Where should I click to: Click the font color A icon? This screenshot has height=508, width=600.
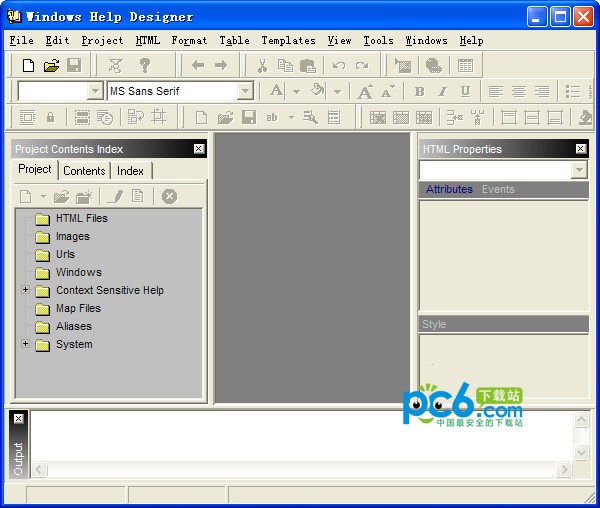[x=276, y=91]
